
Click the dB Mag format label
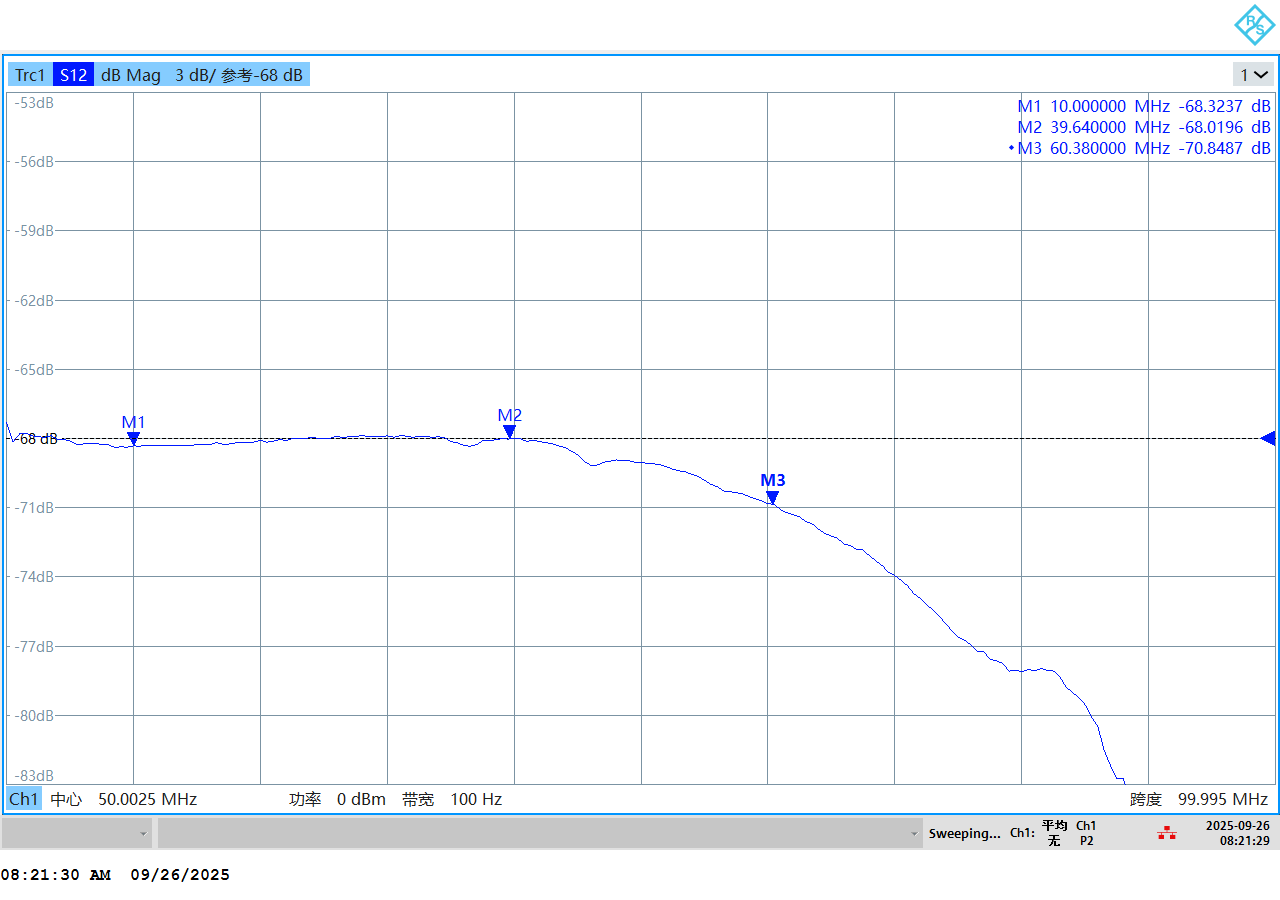coord(131,75)
